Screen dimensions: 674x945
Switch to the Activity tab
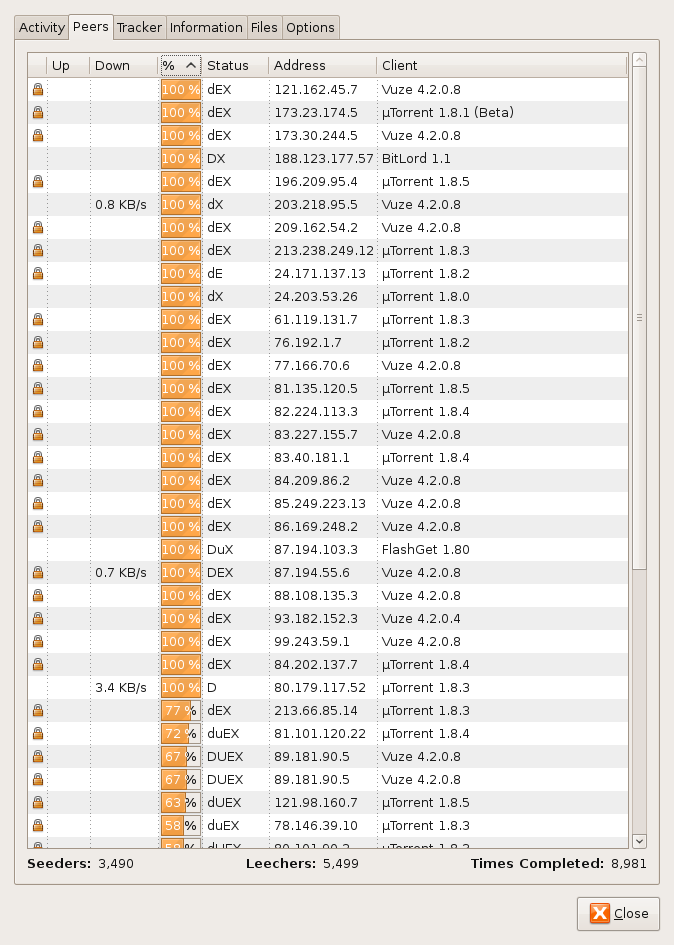point(42,28)
